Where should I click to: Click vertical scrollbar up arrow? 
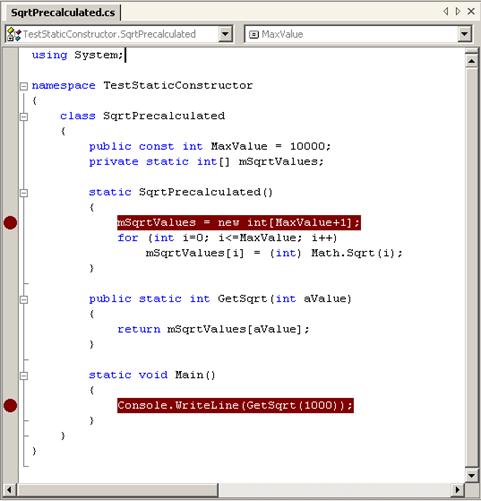pos(471,61)
